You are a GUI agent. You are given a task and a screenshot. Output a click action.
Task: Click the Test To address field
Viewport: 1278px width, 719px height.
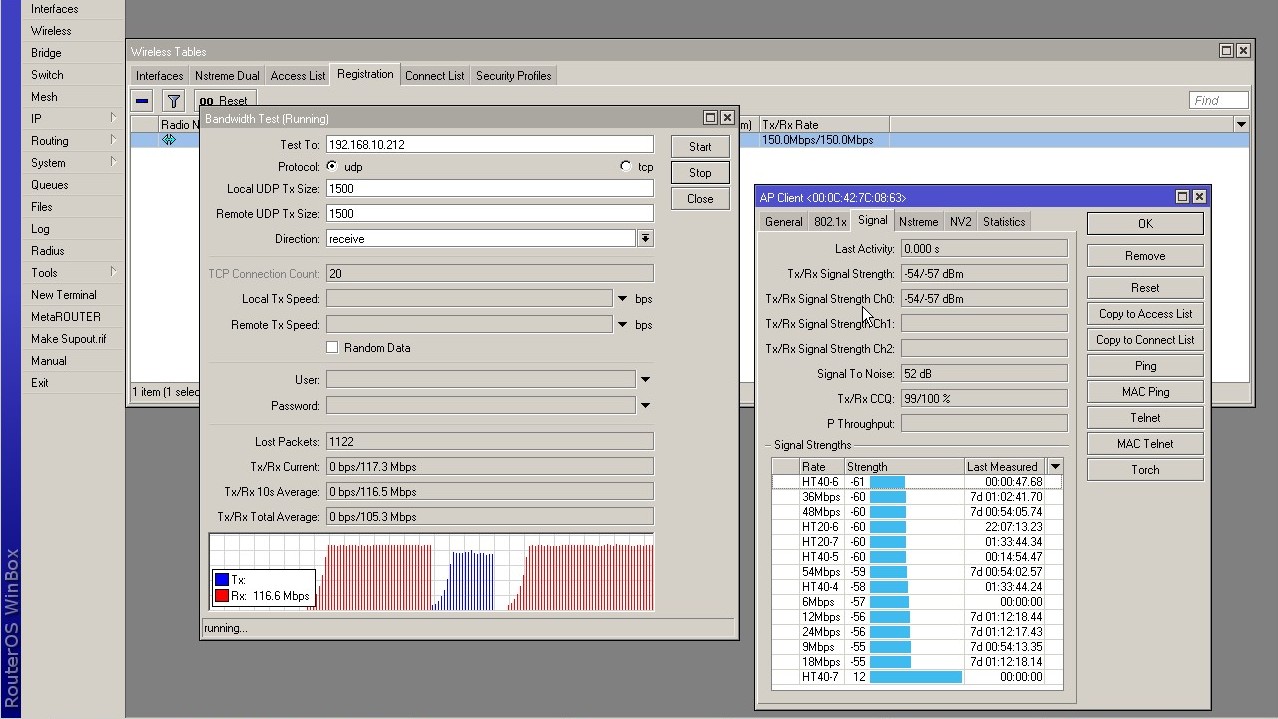[x=489, y=145]
